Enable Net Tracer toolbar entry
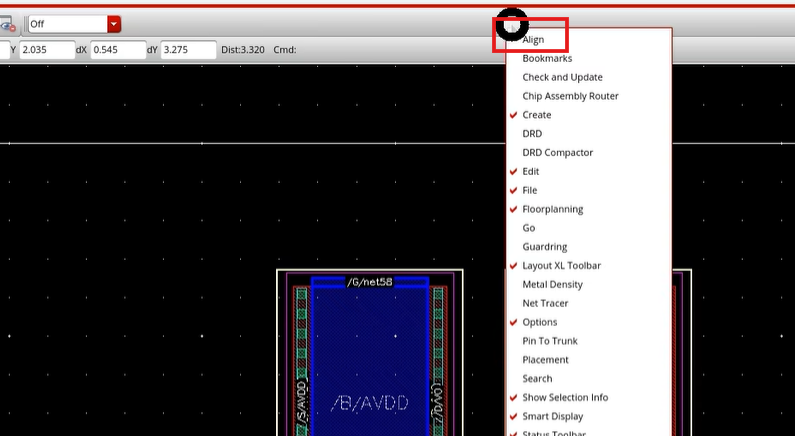Viewport: 795px width, 436px height. point(589,303)
